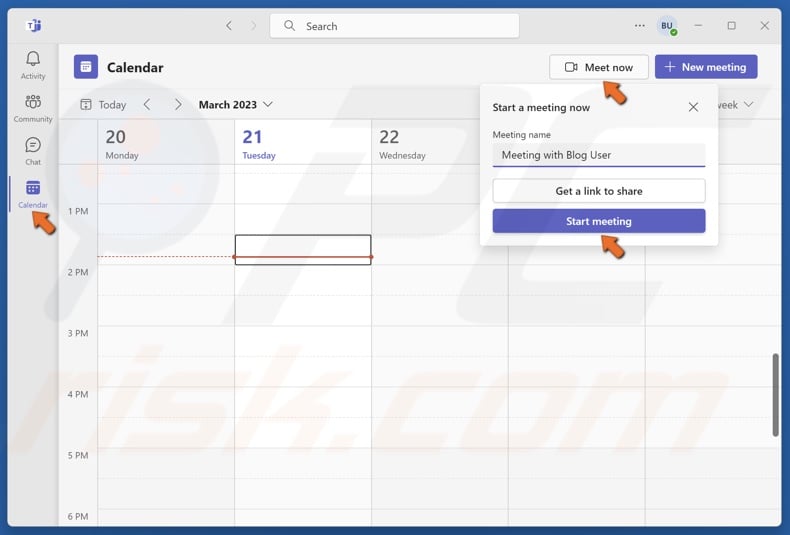This screenshot has height=535, width=790.
Task: Click Start meeting button
Action: click(599, 221)
